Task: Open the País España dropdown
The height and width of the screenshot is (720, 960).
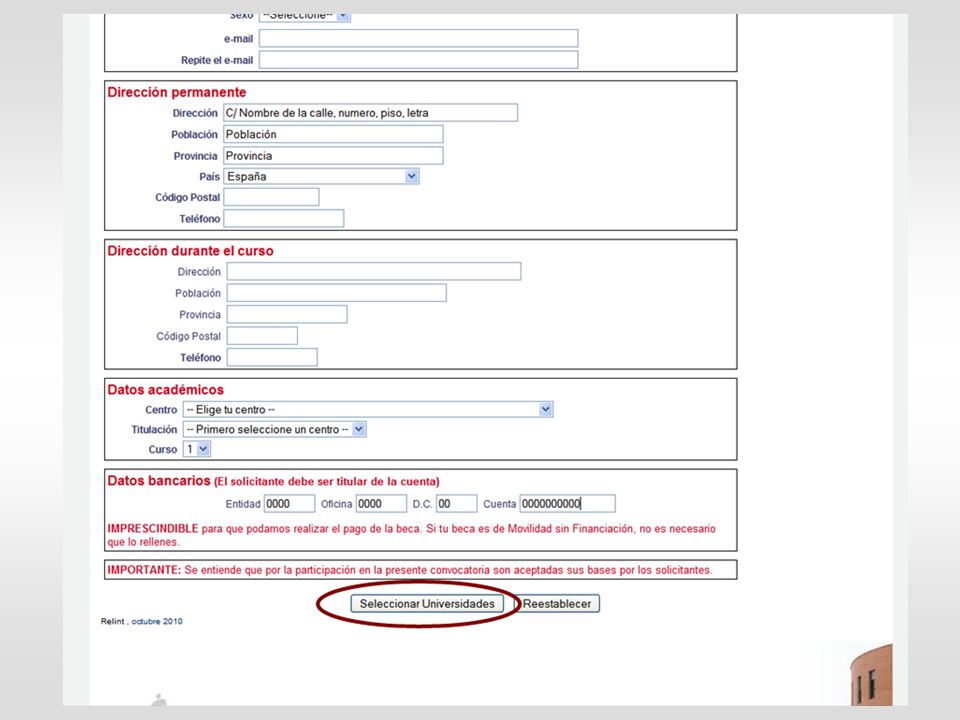Action: click(321, 176)
